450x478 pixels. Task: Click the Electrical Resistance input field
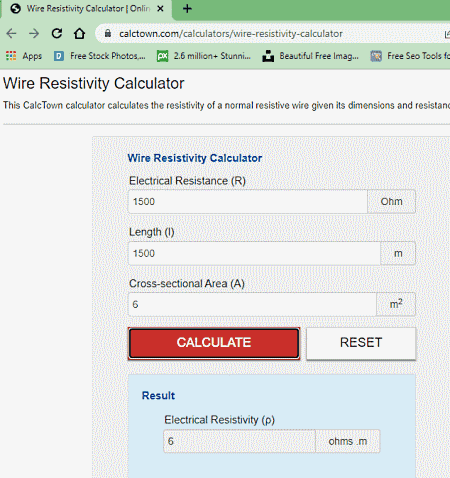248,202
